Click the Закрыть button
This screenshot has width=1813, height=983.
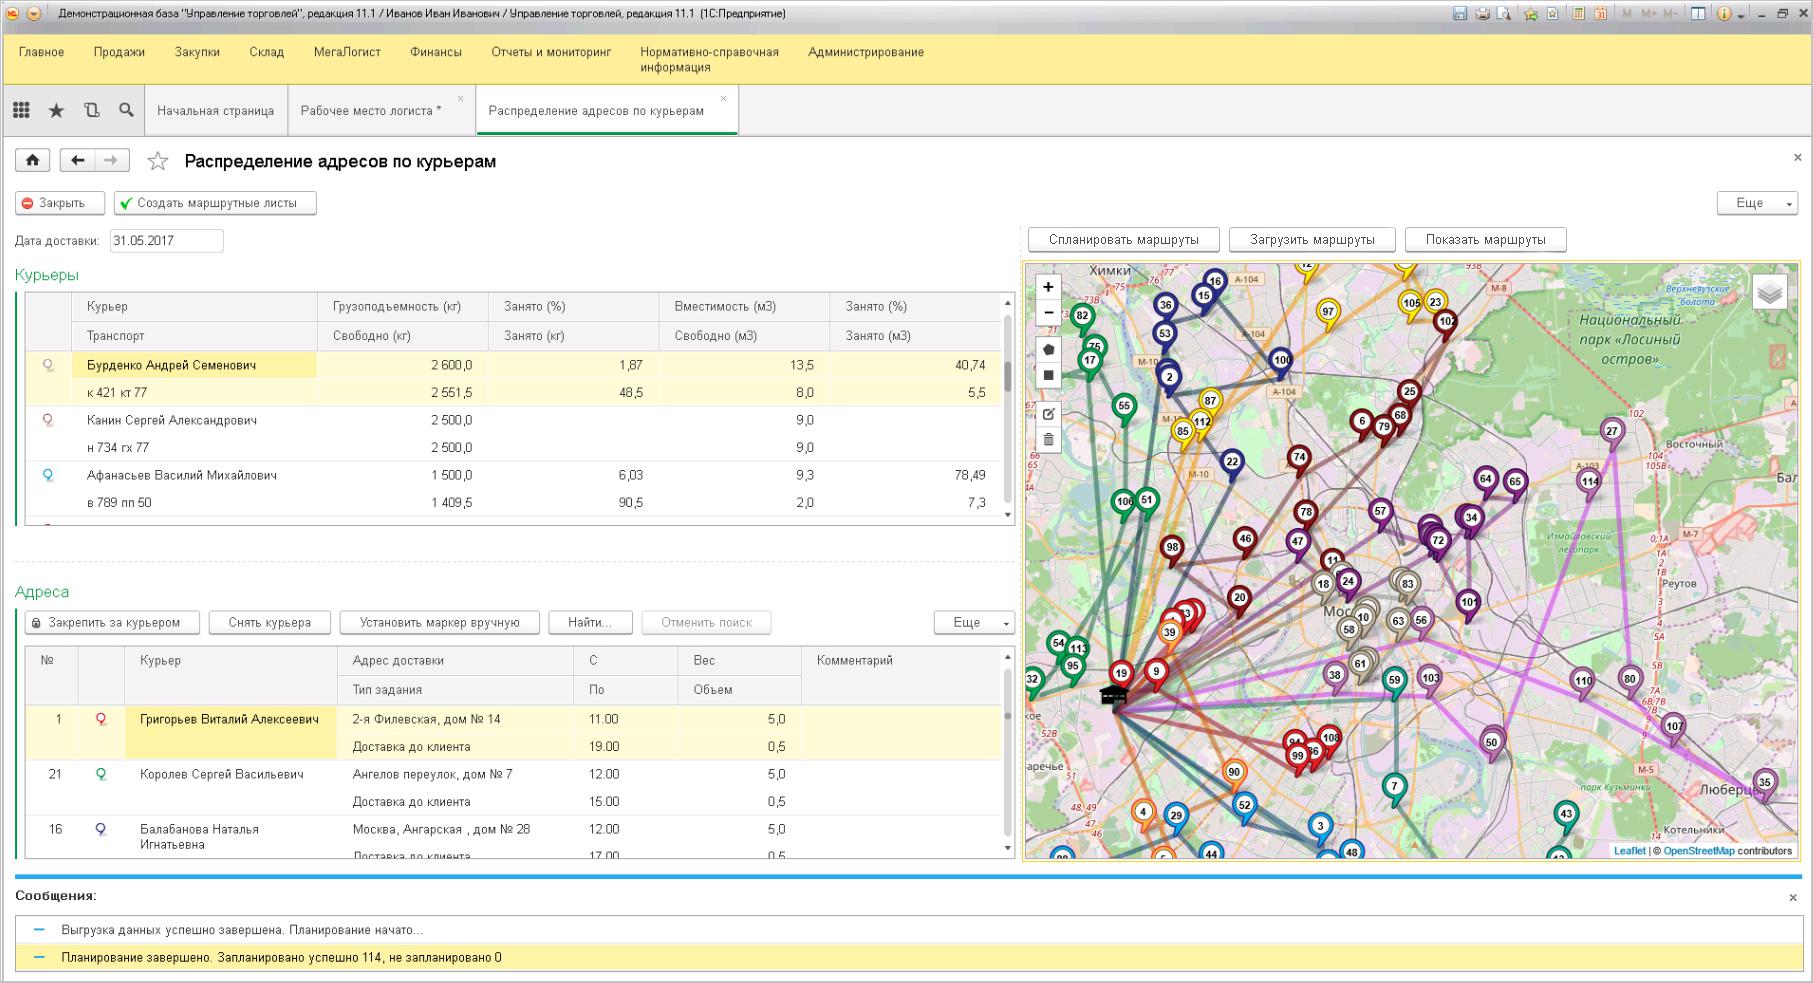point(60,203)
